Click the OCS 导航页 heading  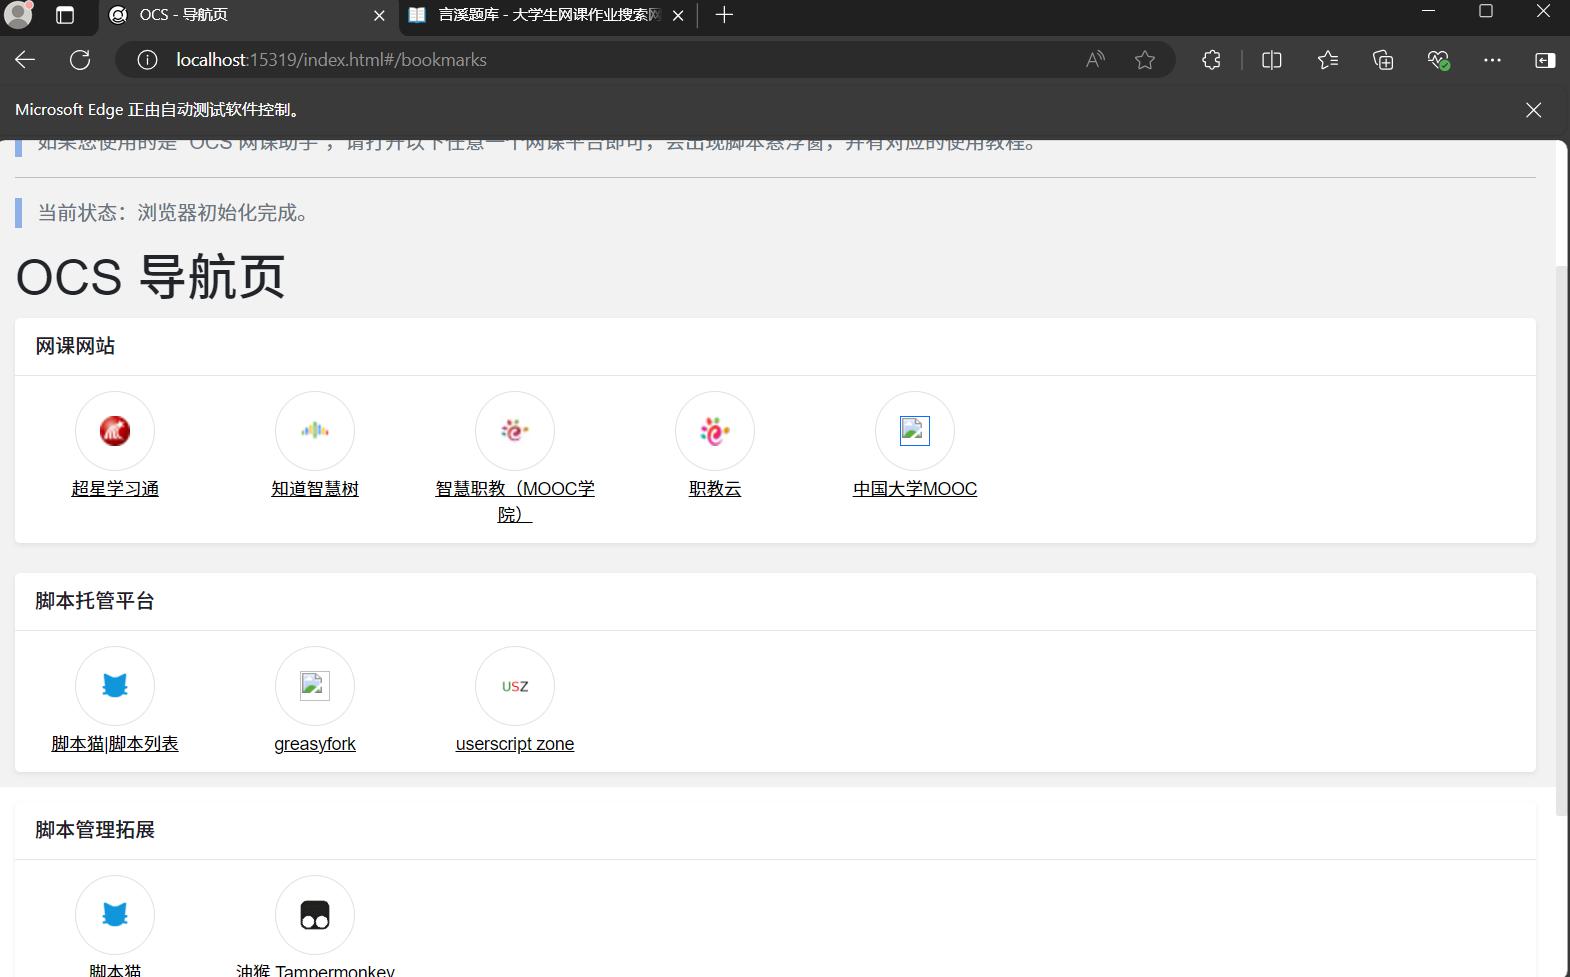click(x=150, y=277)
